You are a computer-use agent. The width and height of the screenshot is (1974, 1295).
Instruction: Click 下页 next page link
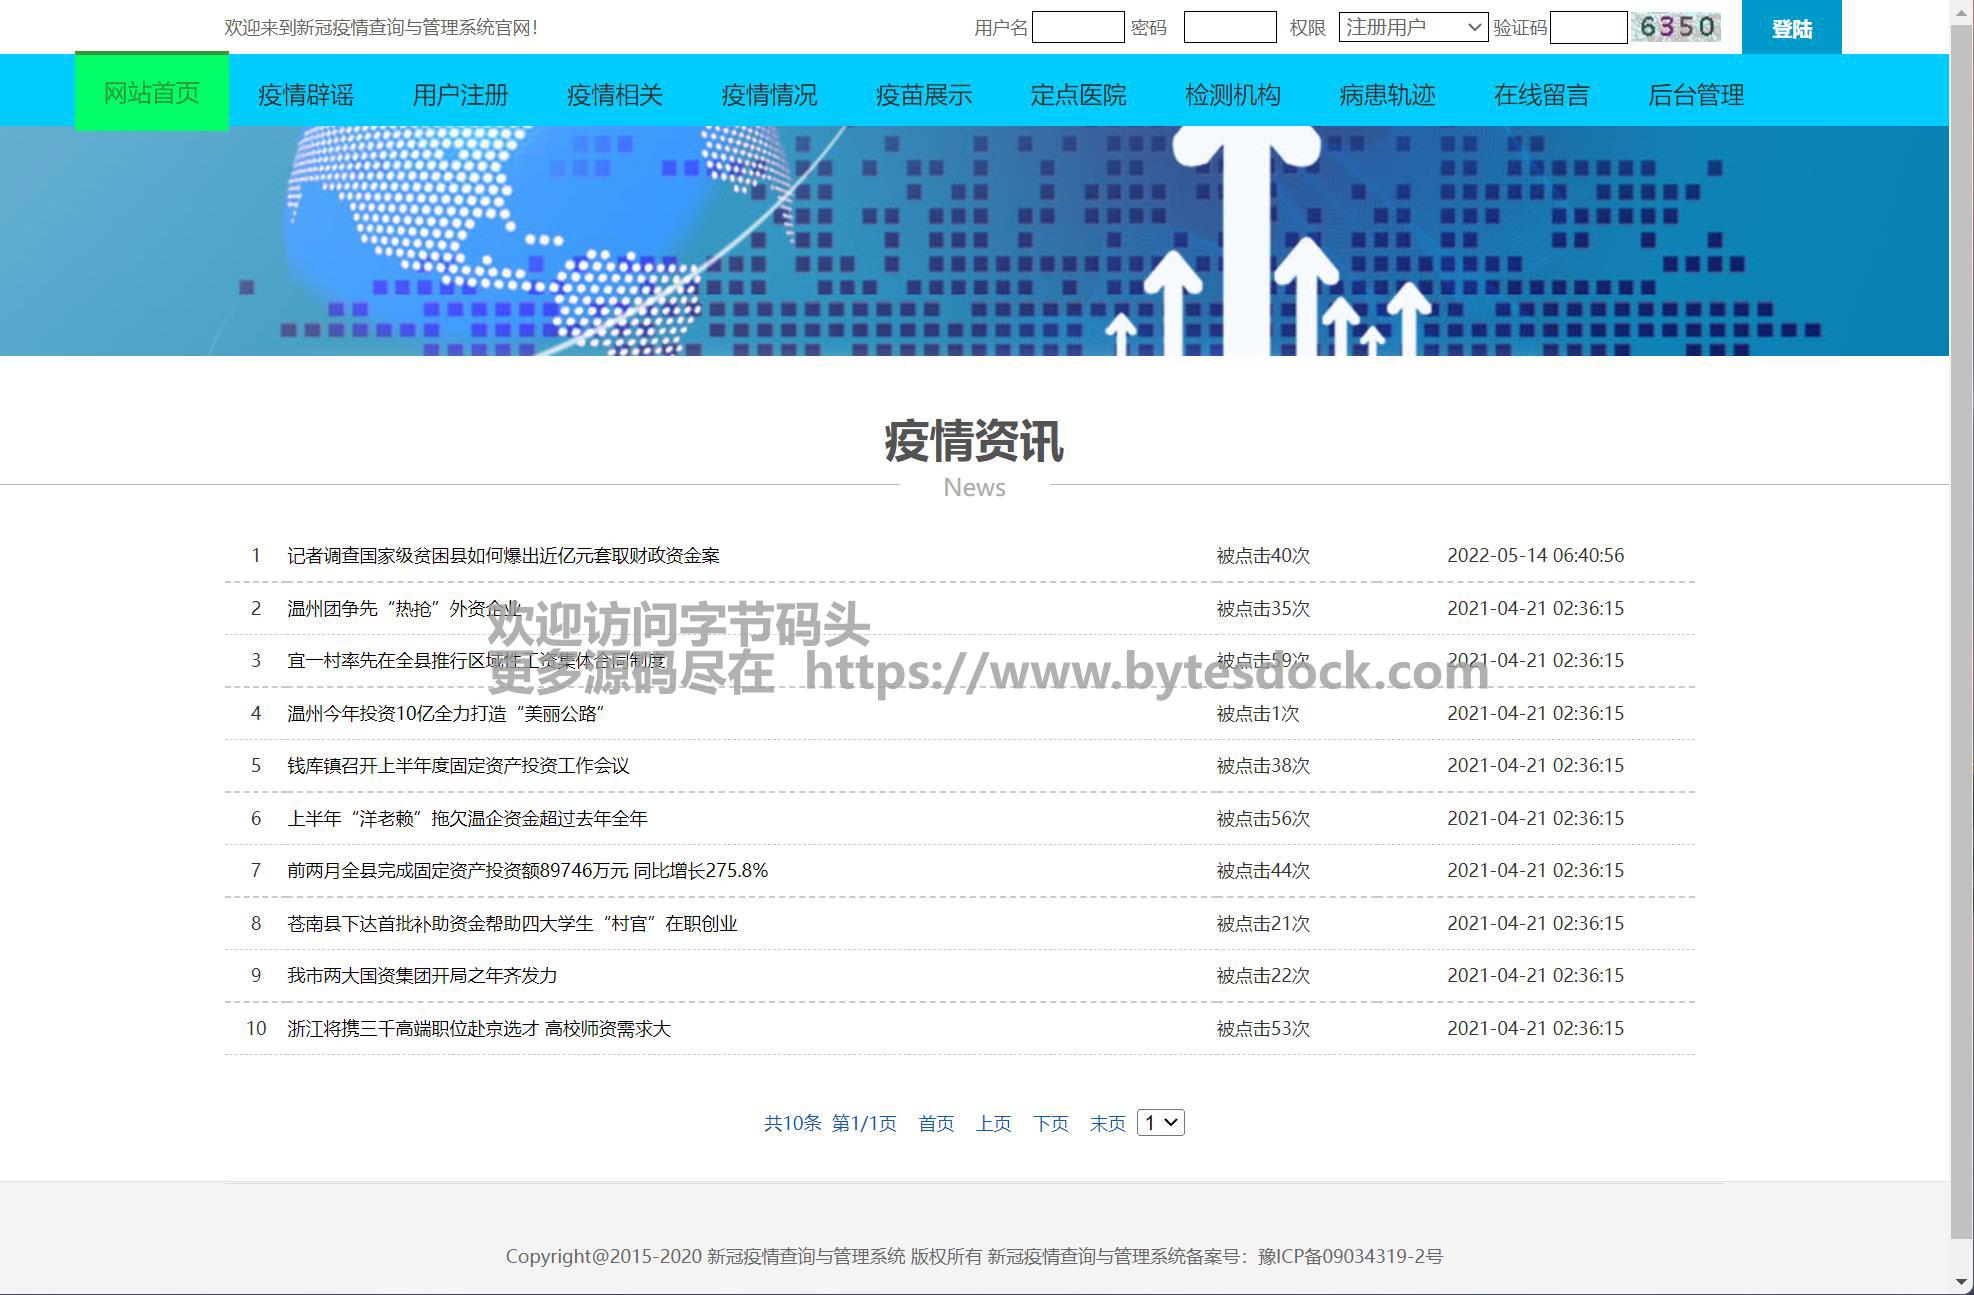click(1050, 1124)
